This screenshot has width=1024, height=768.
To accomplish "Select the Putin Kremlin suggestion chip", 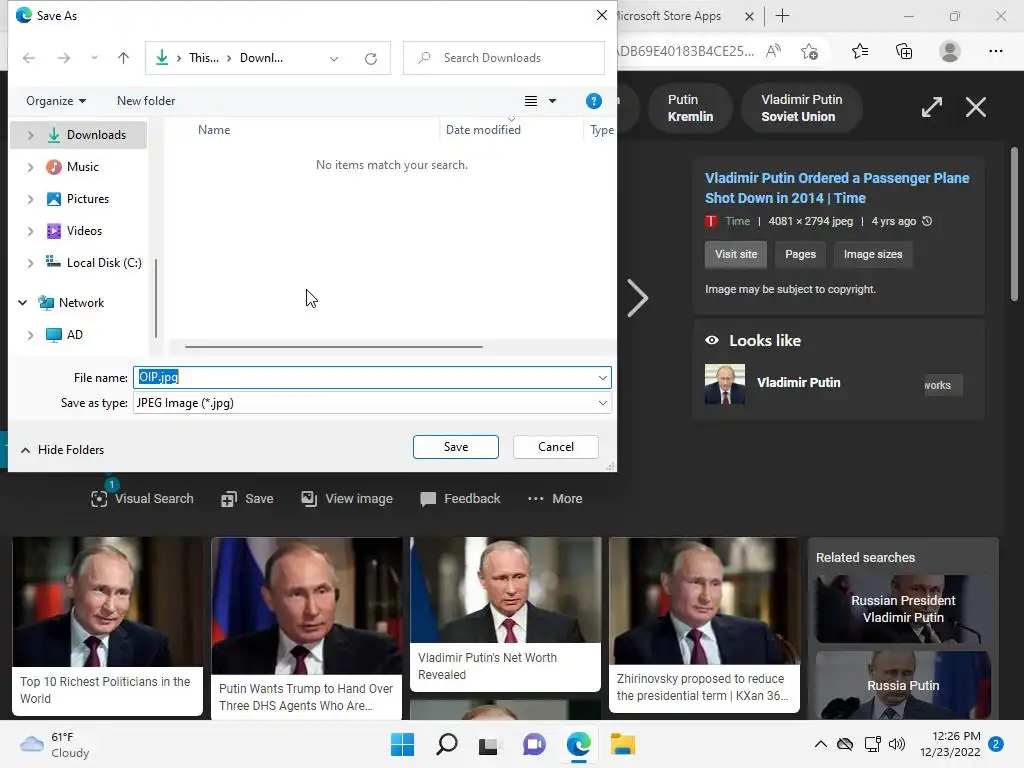I will (x=690, y=108).
